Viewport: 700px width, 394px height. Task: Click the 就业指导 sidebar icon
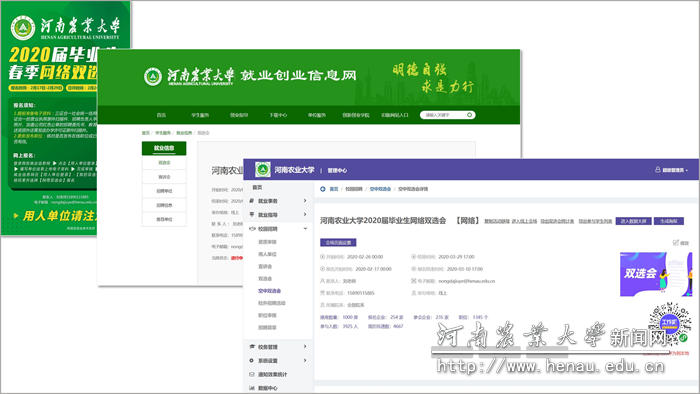pyautogui.click(x=252, y=215)
